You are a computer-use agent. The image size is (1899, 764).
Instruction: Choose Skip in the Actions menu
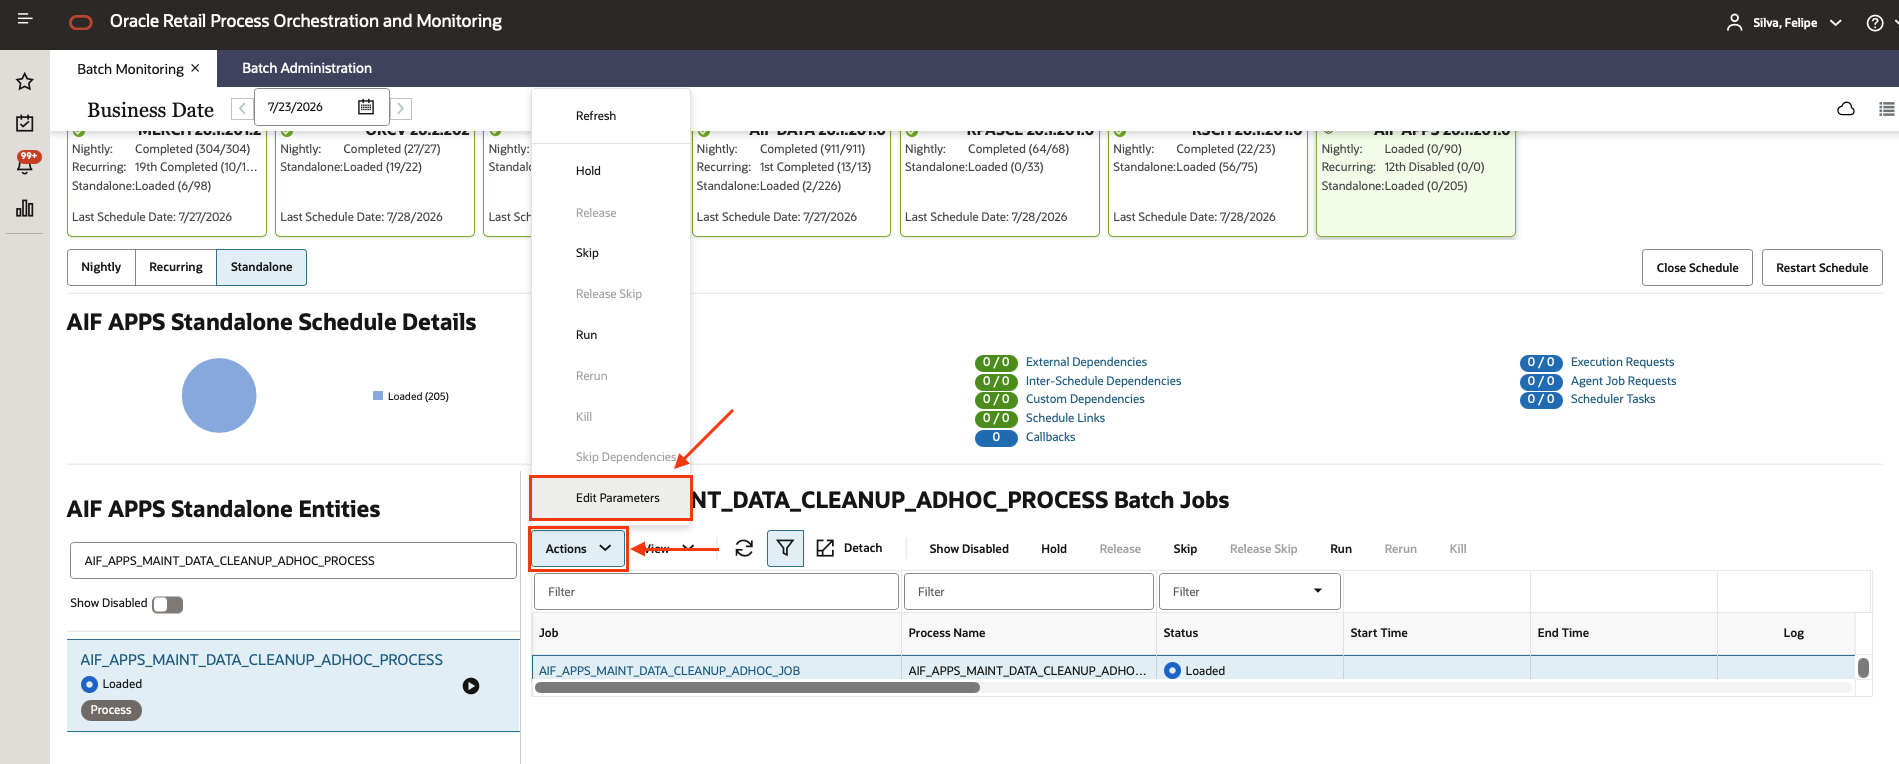tap(587, 253)
